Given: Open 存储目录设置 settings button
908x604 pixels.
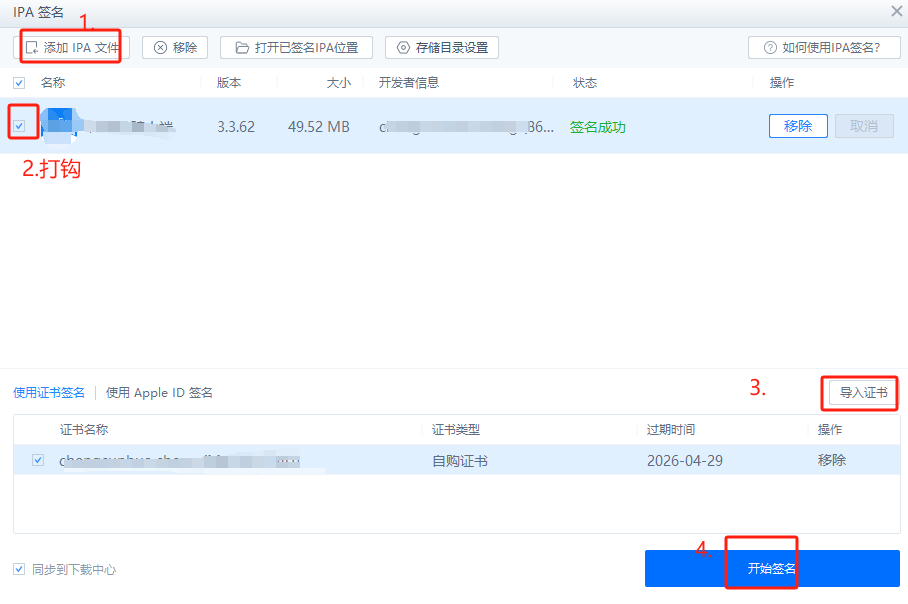Looking at the screenshot, I should [x=442, y=47].
